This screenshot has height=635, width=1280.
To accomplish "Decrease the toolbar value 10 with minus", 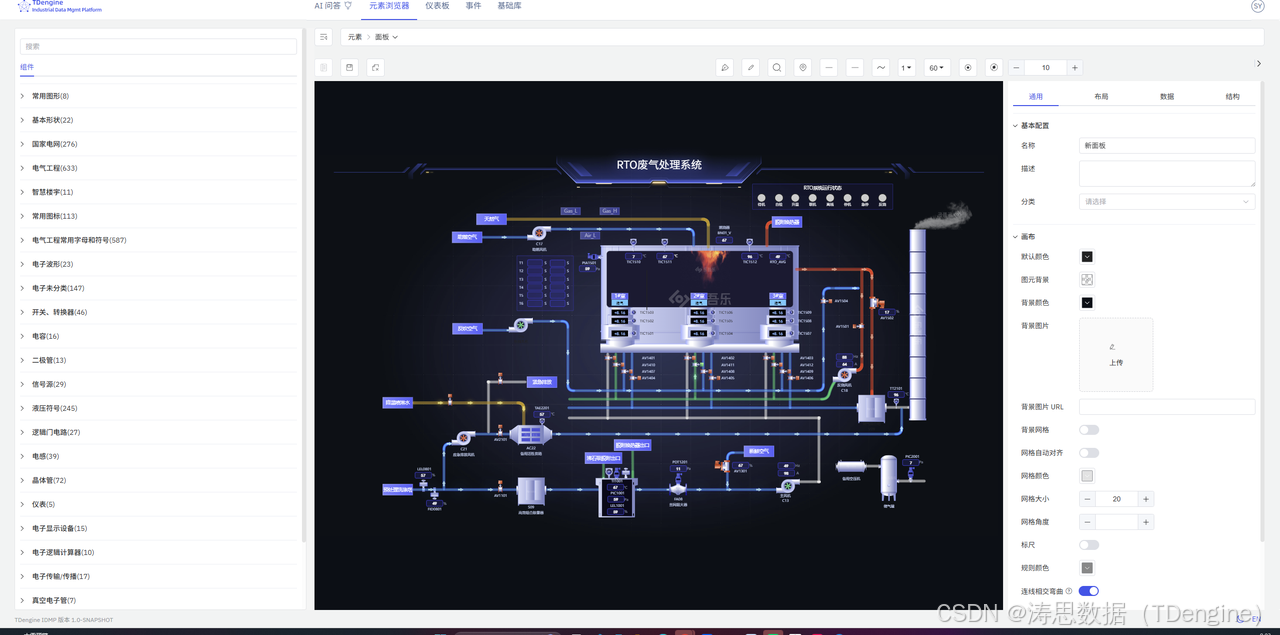I will tap(1016, 68).
